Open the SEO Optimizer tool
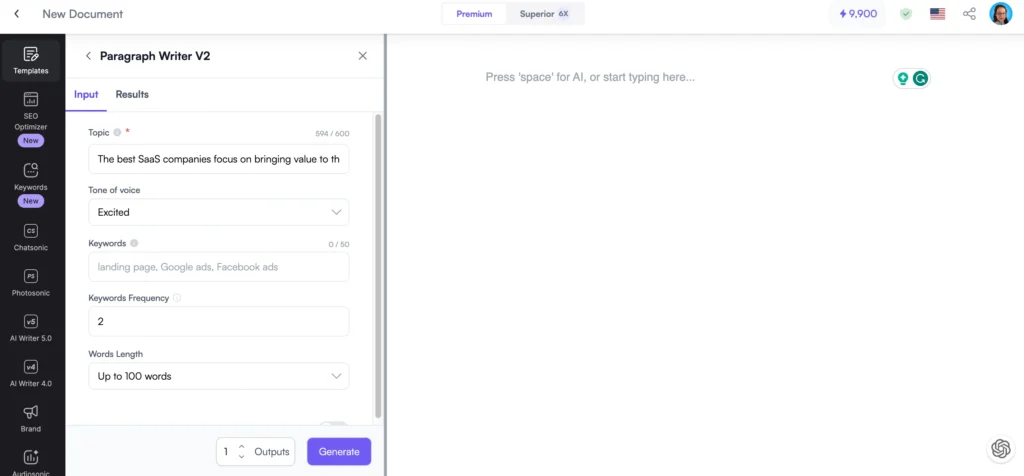 [x=31, y=115]
